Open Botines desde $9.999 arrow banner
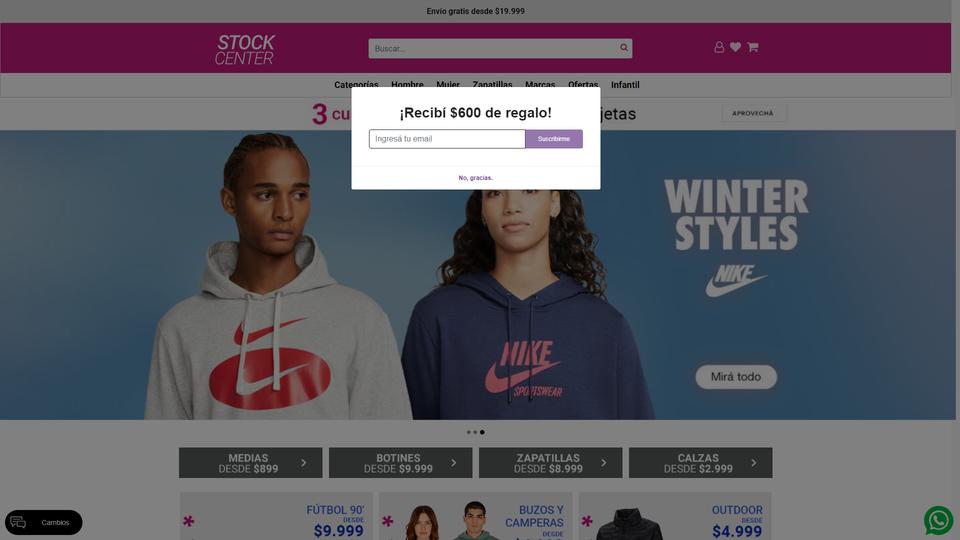Screen dimensions: 960x540 (400, 463)
